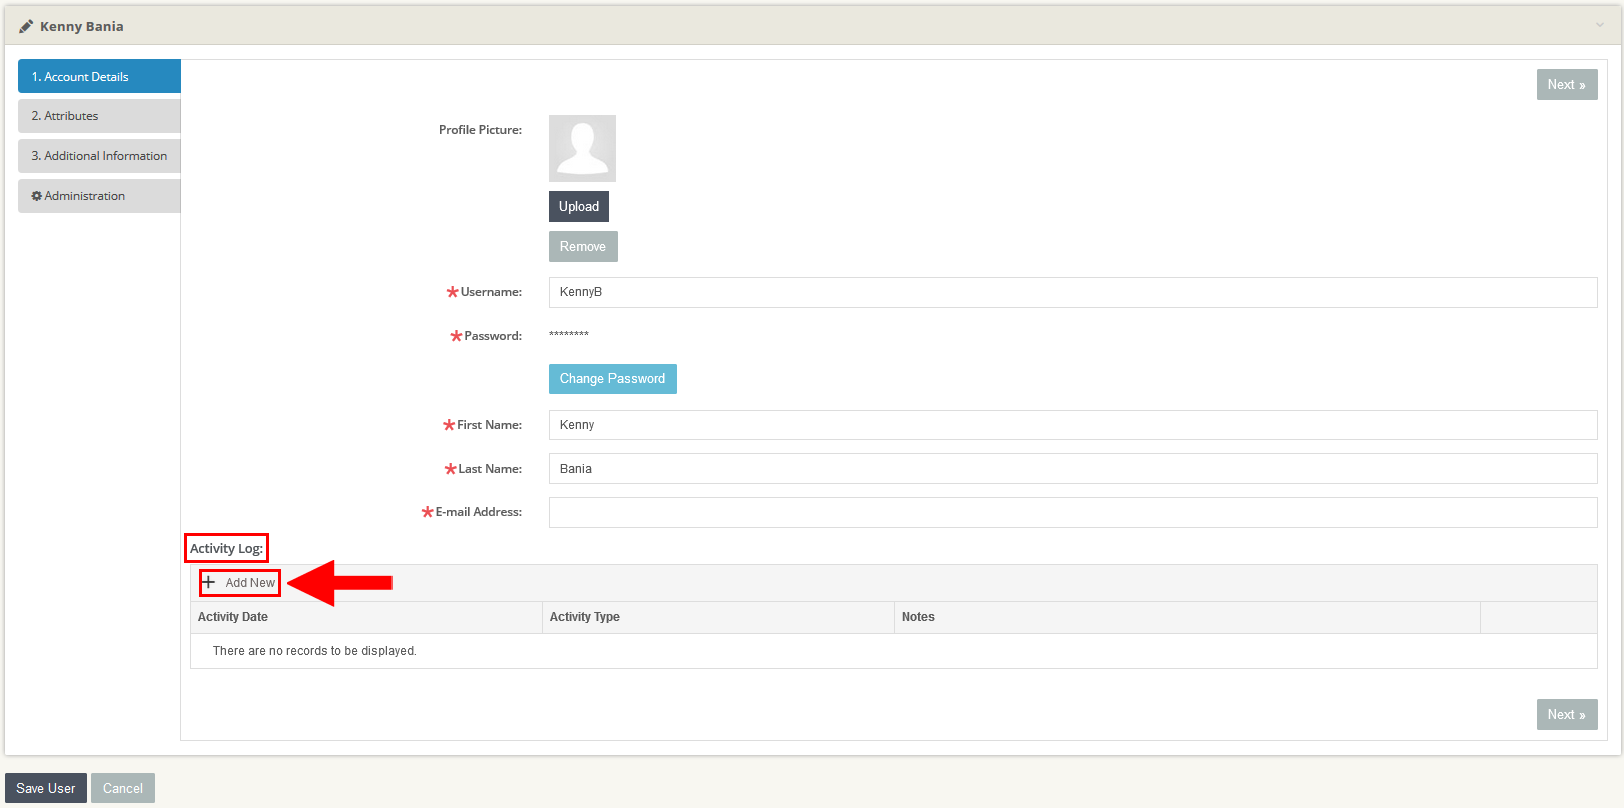This screenshot has height=808, width=1624.
Task: Click the Profile Picture label
Action: click(x=480, y=130)
